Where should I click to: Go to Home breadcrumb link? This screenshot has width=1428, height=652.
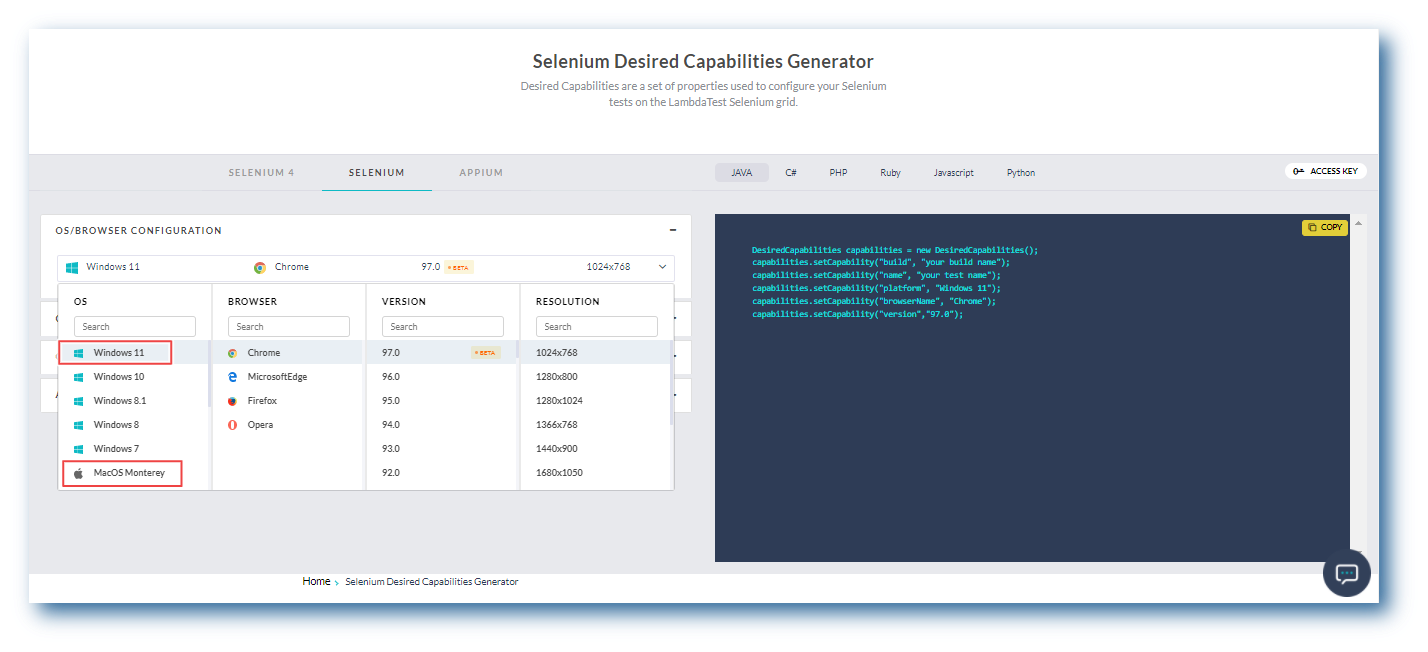click(316, 581)
